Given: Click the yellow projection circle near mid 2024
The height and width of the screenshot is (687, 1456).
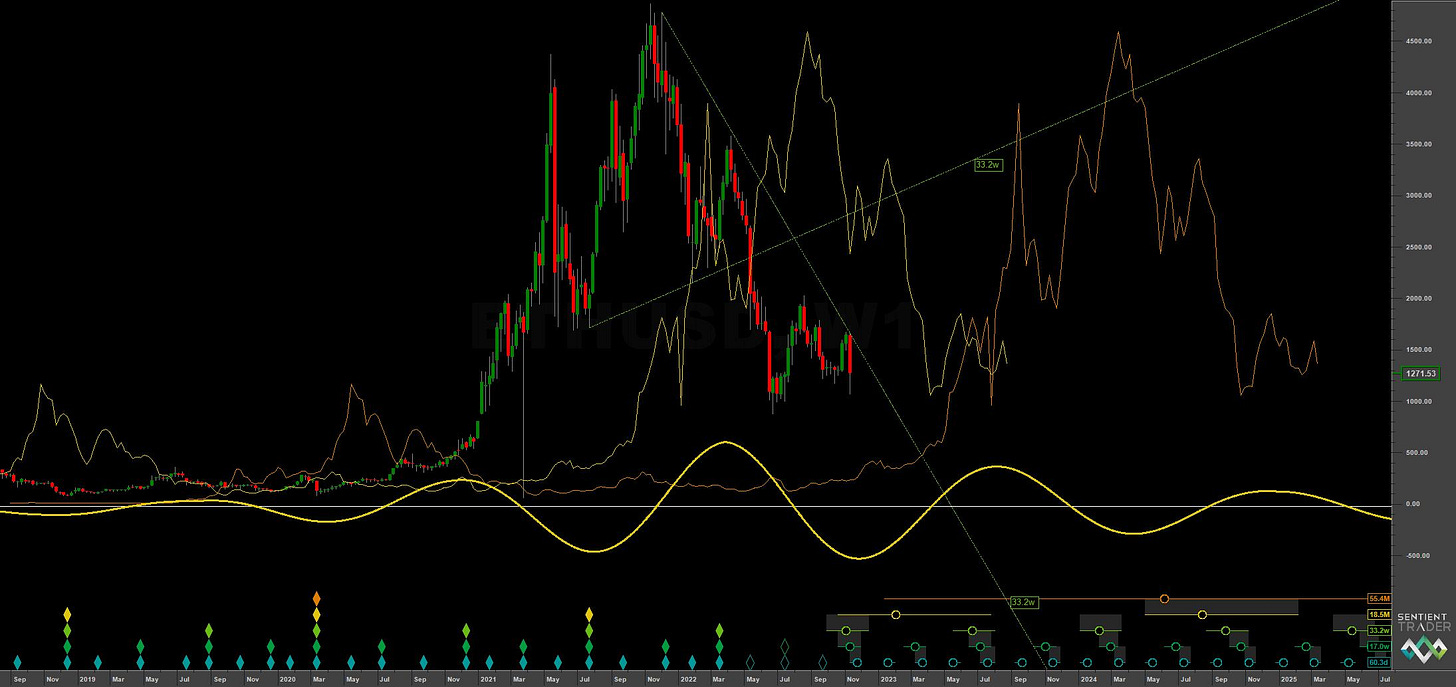Looking at the screenshot, I should pyautogui.click(x=1202, y=614).
